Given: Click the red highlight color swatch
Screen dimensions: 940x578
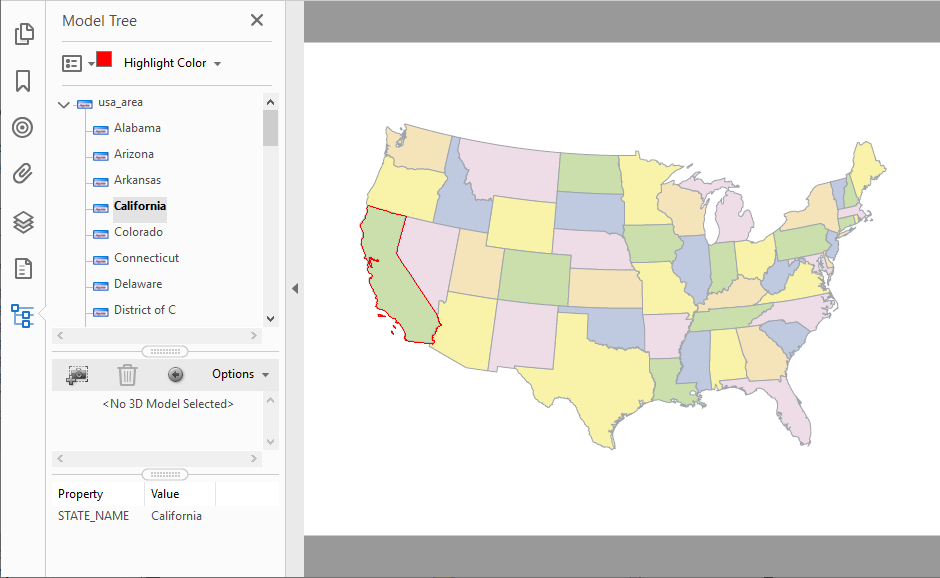Looking at the screenshot, I should coord(104,59).
